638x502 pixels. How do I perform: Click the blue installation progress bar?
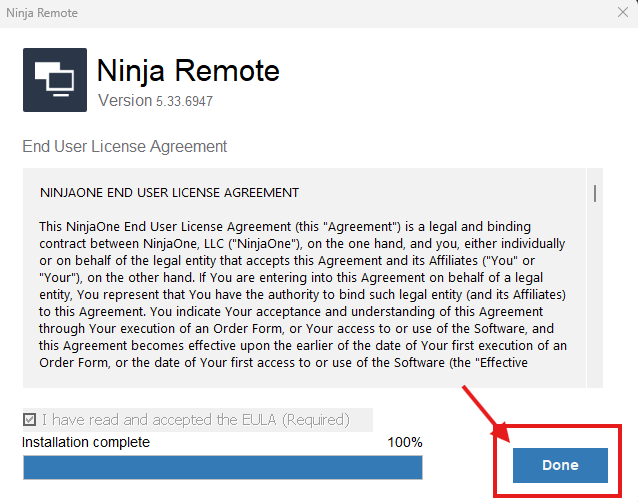(222, 467)
